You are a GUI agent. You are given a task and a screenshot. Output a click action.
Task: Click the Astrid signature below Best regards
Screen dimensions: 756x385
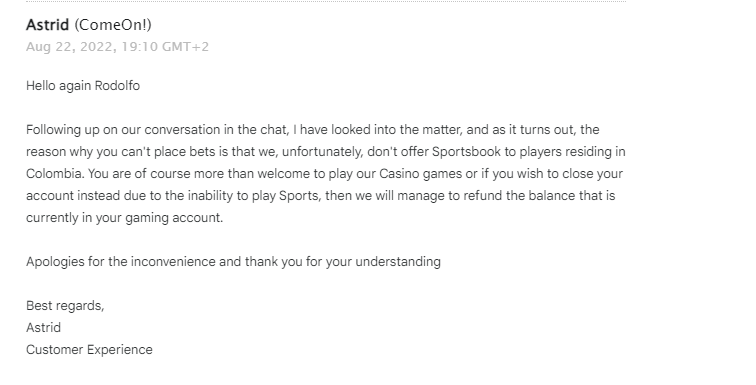[43, 328]
